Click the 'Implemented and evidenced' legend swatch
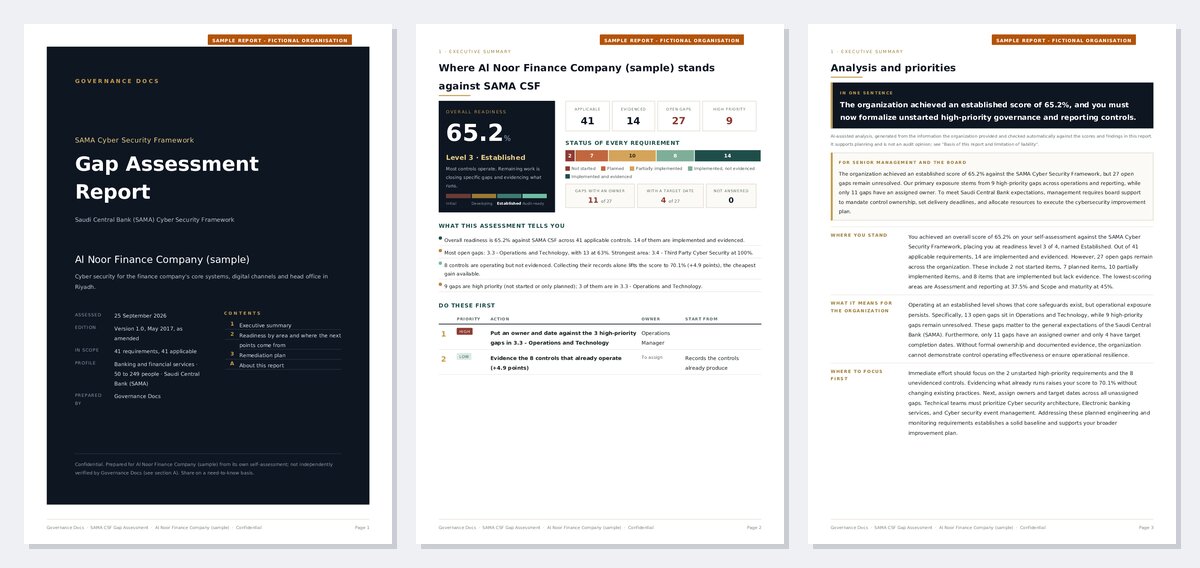 coord(568,176)
